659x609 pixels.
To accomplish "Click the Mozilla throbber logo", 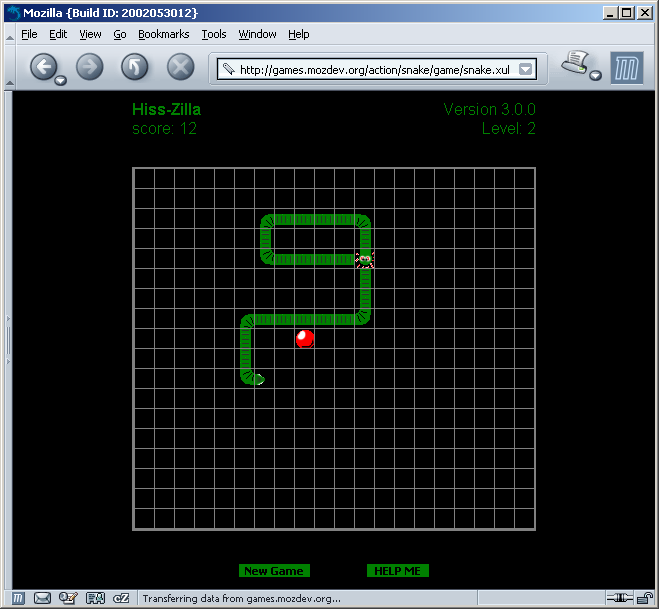I will coord(625,67).
